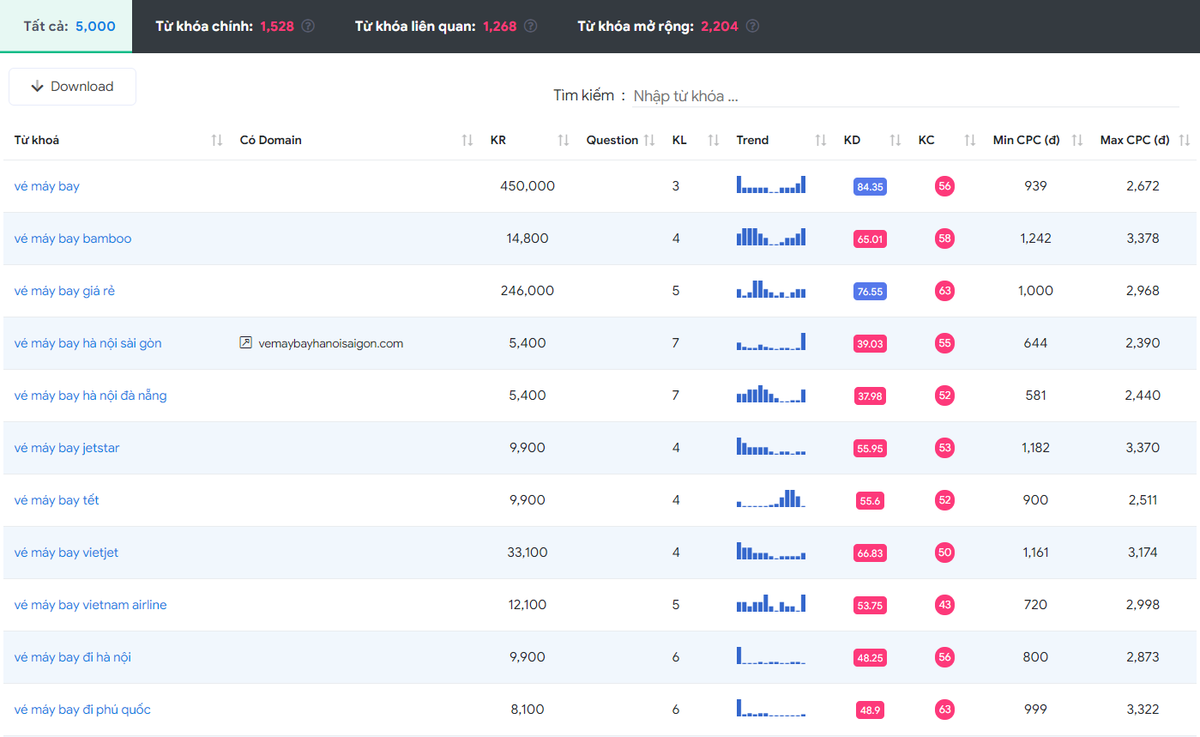Click help icon next to Từ khóa liên quan

pos(531,26)
